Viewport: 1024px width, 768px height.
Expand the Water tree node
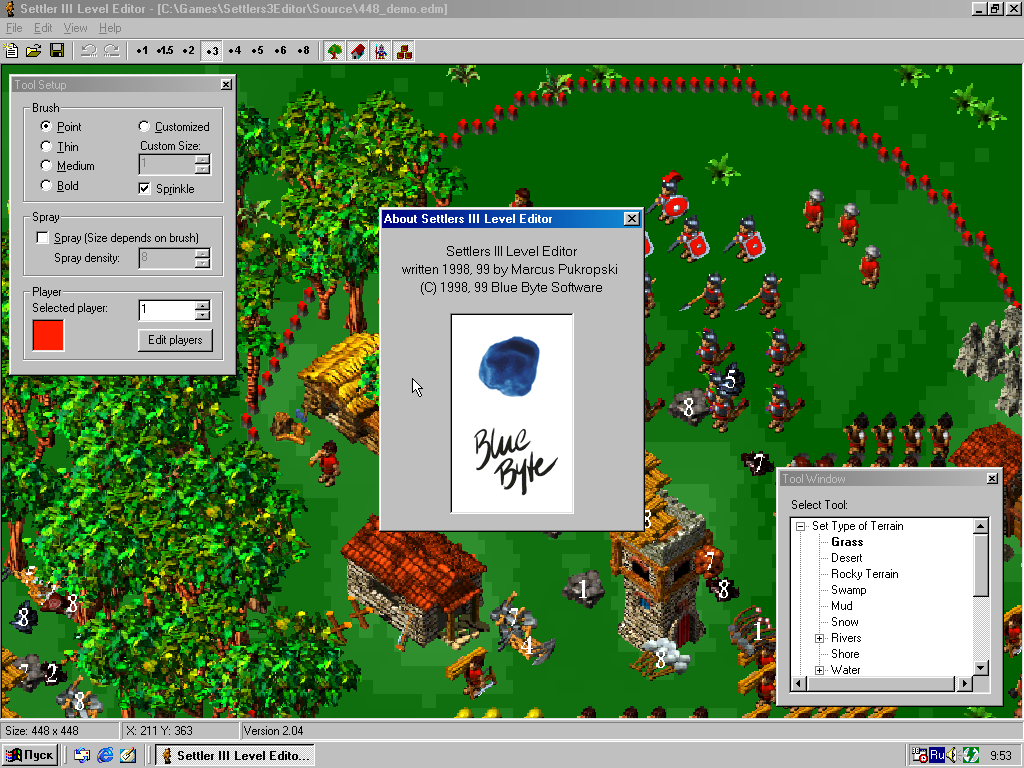tap(820, 670)
